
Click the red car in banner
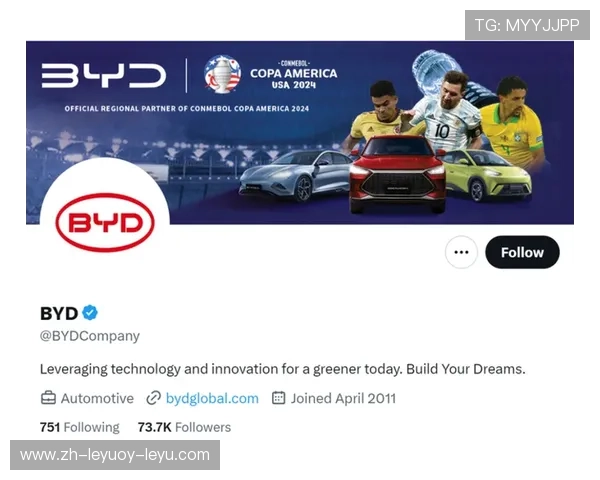coord(397,174)
